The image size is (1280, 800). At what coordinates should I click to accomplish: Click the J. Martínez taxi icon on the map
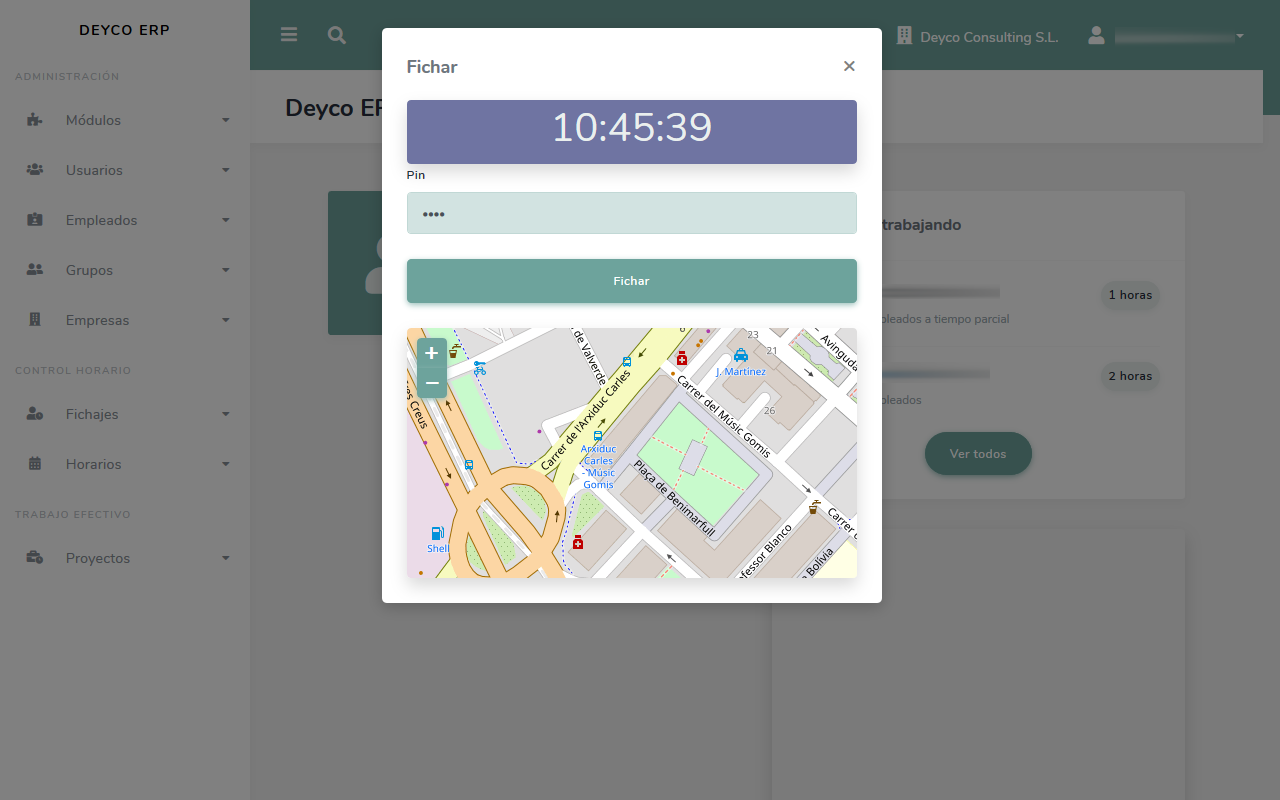click(x=741, y=355)
